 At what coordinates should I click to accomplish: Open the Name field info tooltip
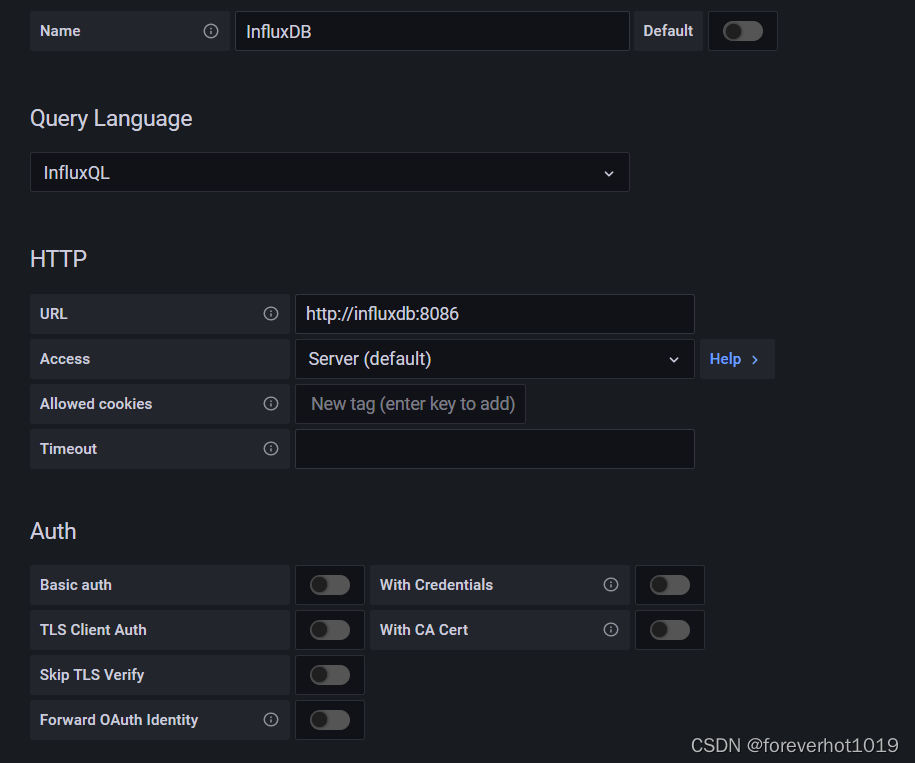[x=211, y=31]
